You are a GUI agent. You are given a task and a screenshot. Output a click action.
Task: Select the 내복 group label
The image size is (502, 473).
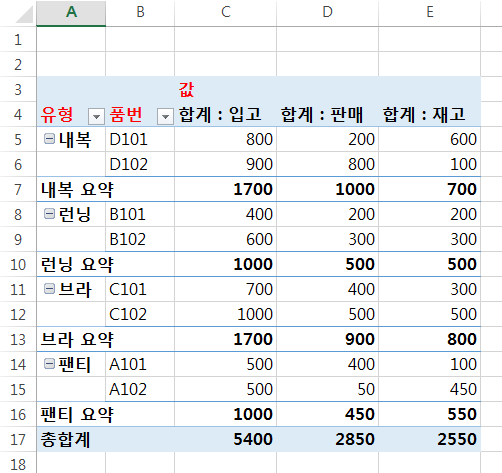click(75, 139)
